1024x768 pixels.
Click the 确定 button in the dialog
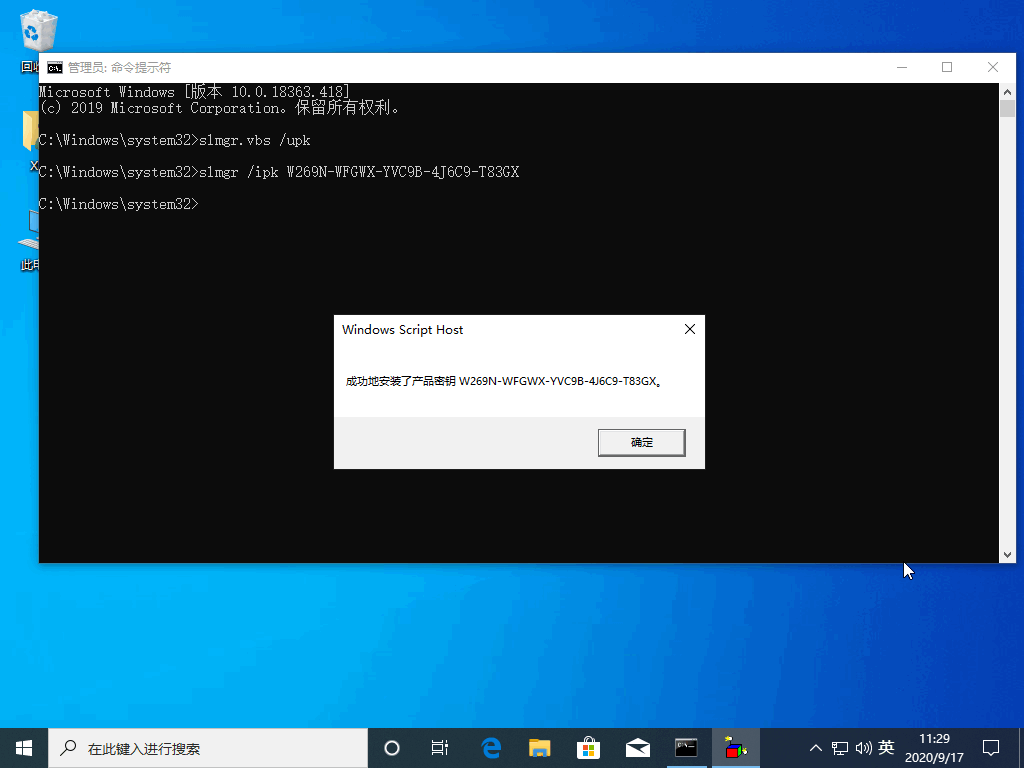641,442
